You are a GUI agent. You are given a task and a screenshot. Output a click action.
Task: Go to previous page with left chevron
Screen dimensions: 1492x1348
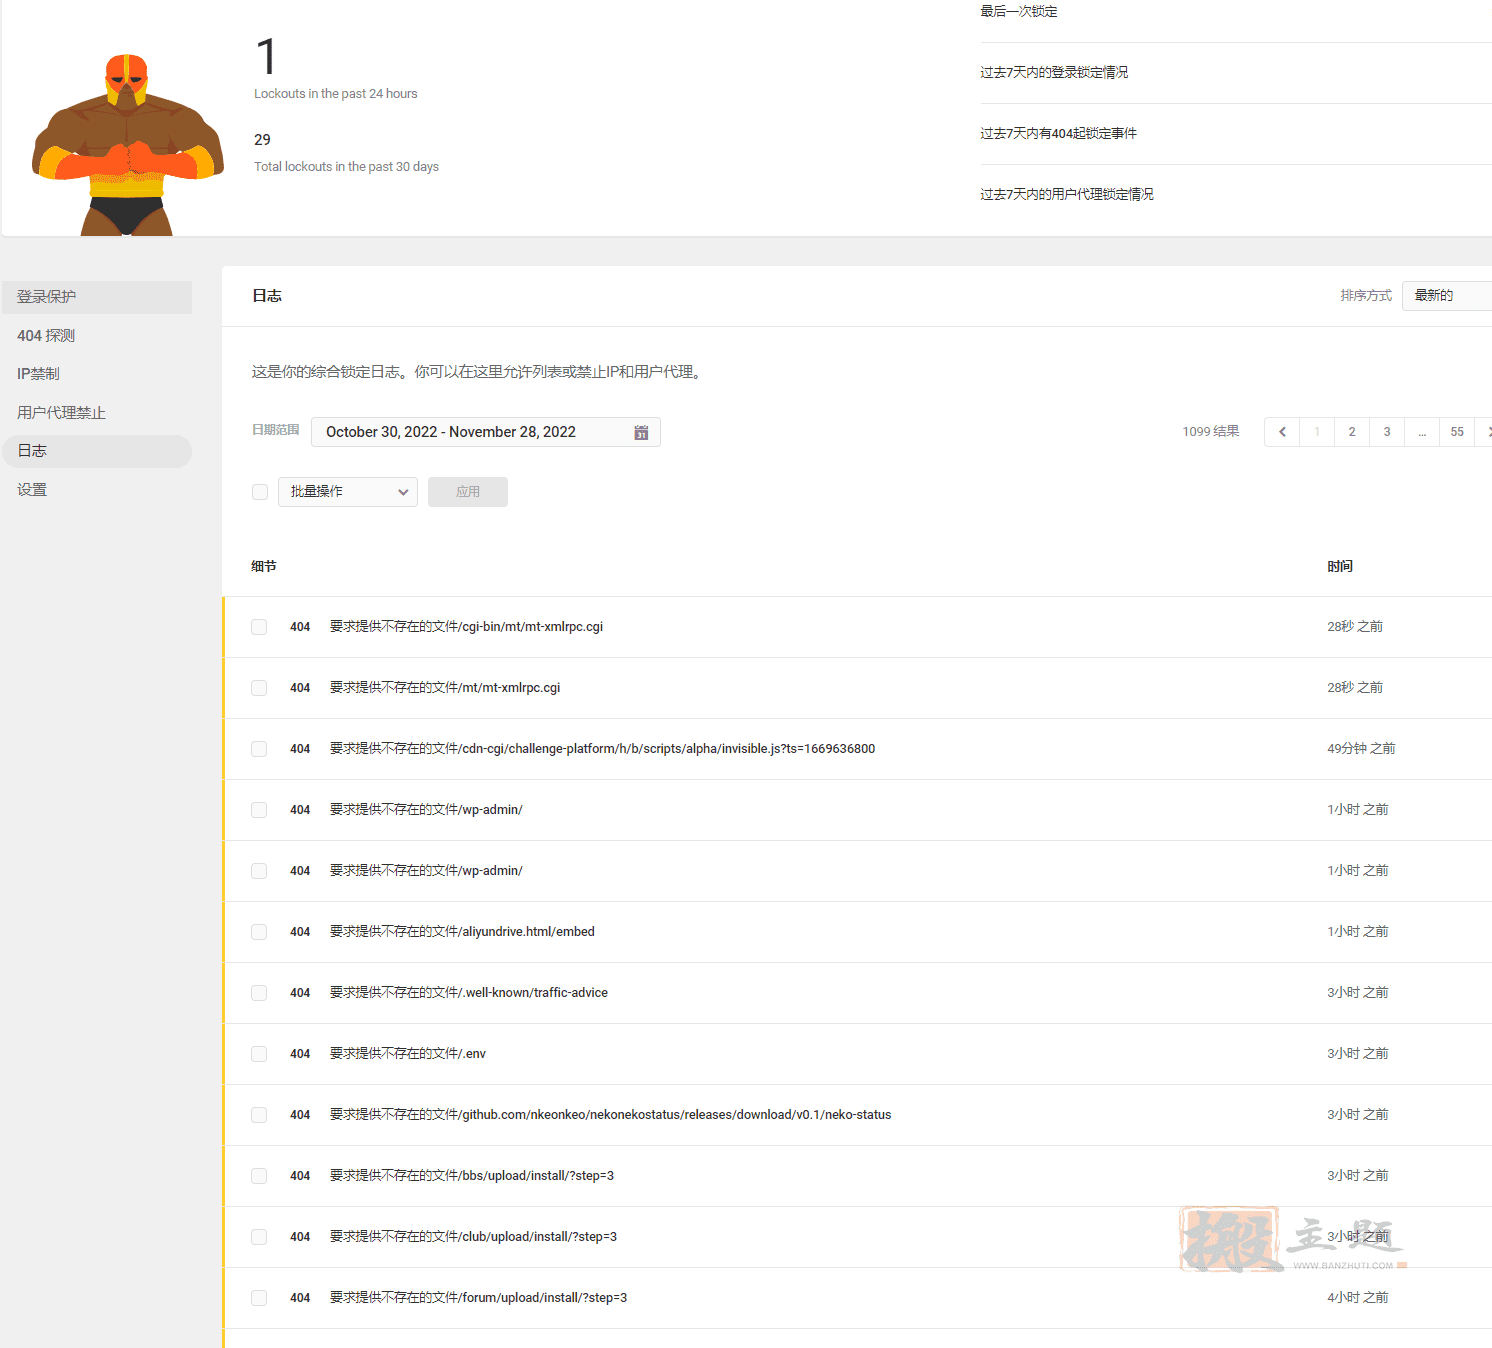tap(1282, 432)
